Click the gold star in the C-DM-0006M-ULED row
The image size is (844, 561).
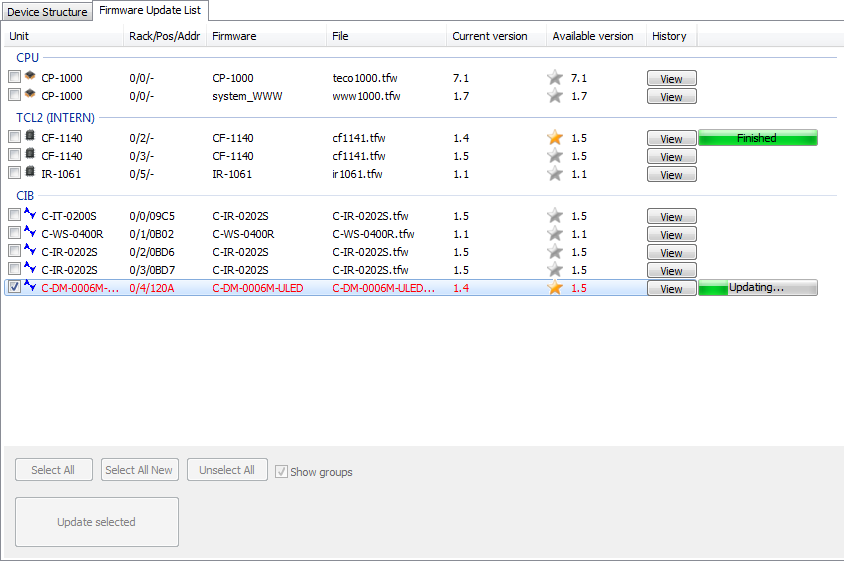[555, 288]
